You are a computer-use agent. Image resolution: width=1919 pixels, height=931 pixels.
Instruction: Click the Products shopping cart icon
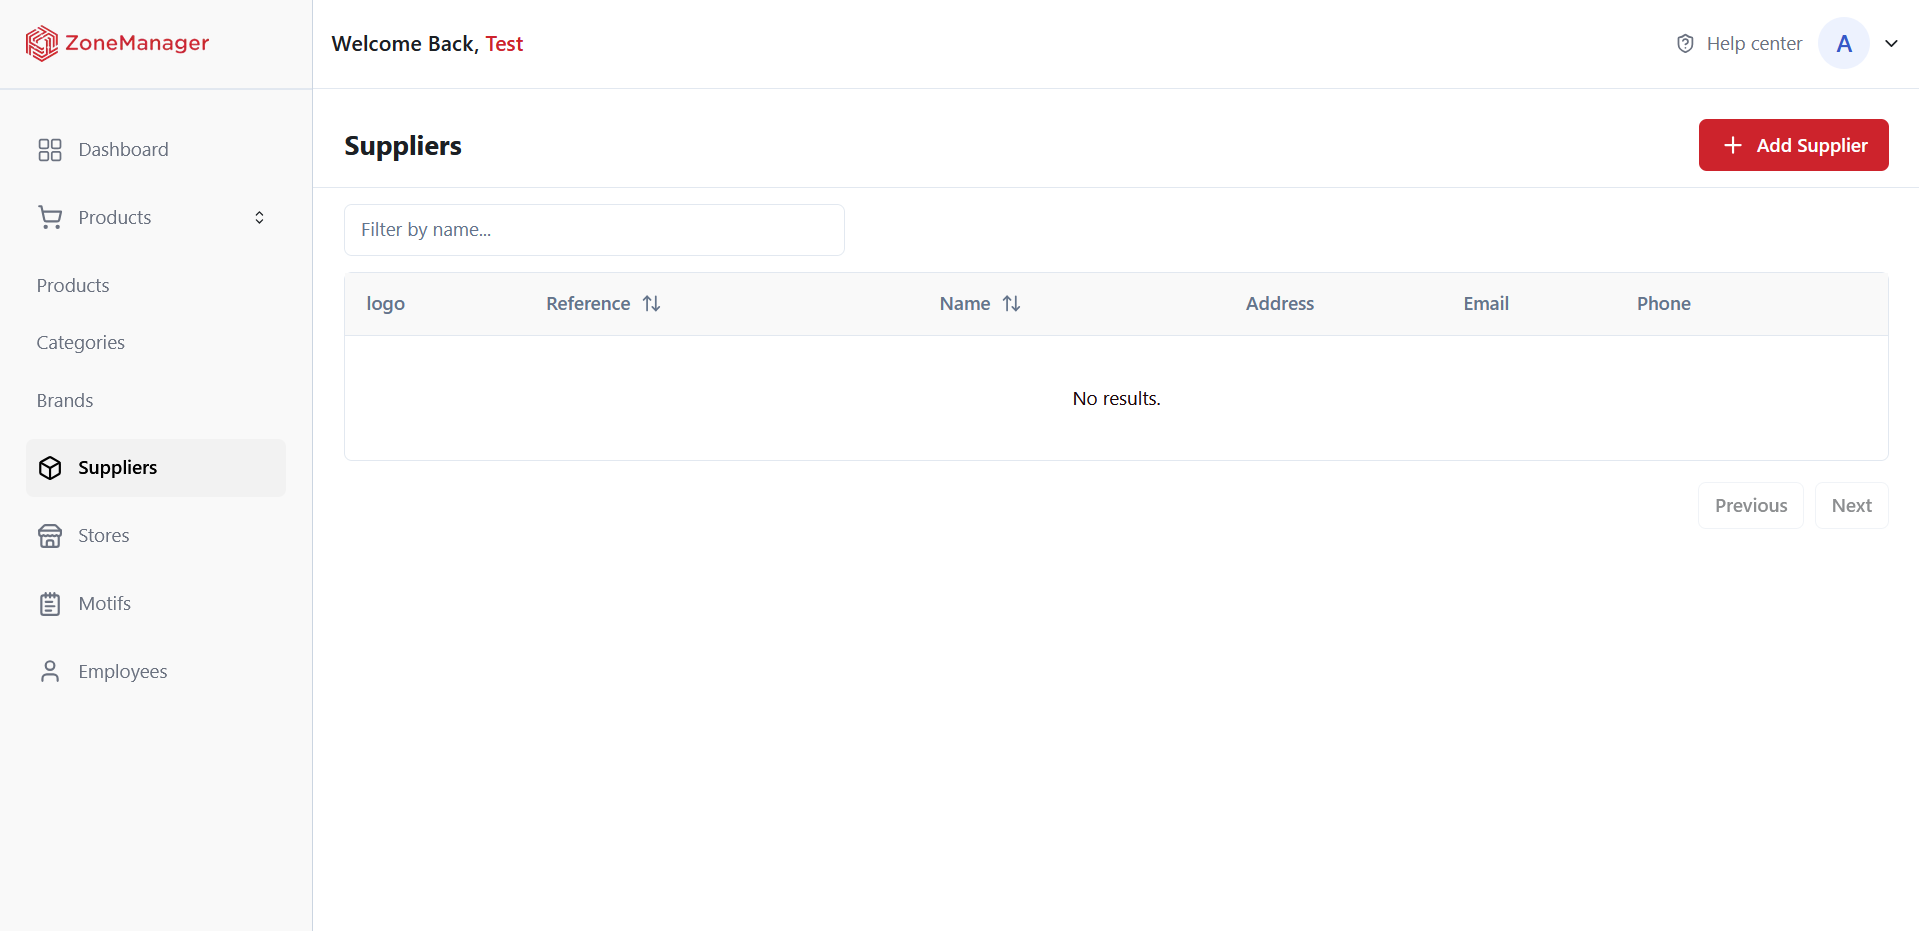50,217
